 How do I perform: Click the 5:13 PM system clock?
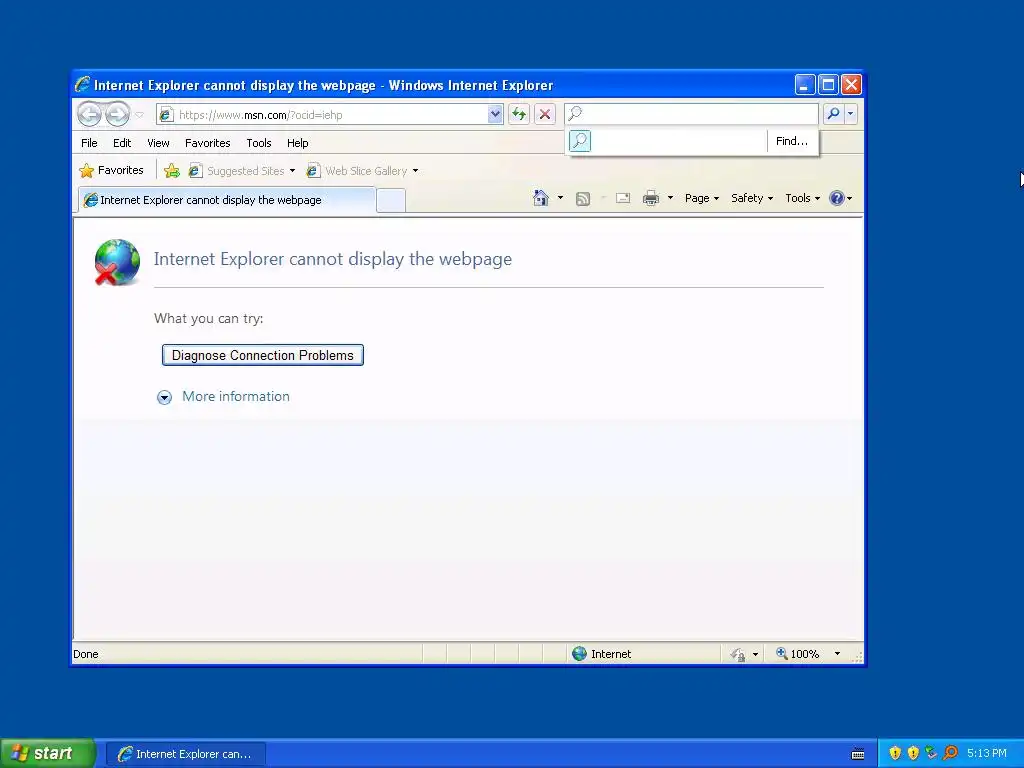tap(987, 753)
